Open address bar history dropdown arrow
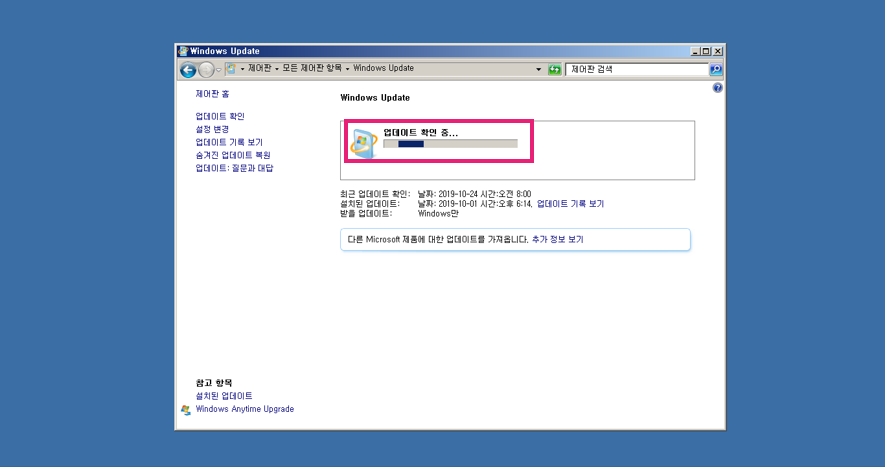The width and height of the screenshot is (885, 467). [x=538, y=69]
